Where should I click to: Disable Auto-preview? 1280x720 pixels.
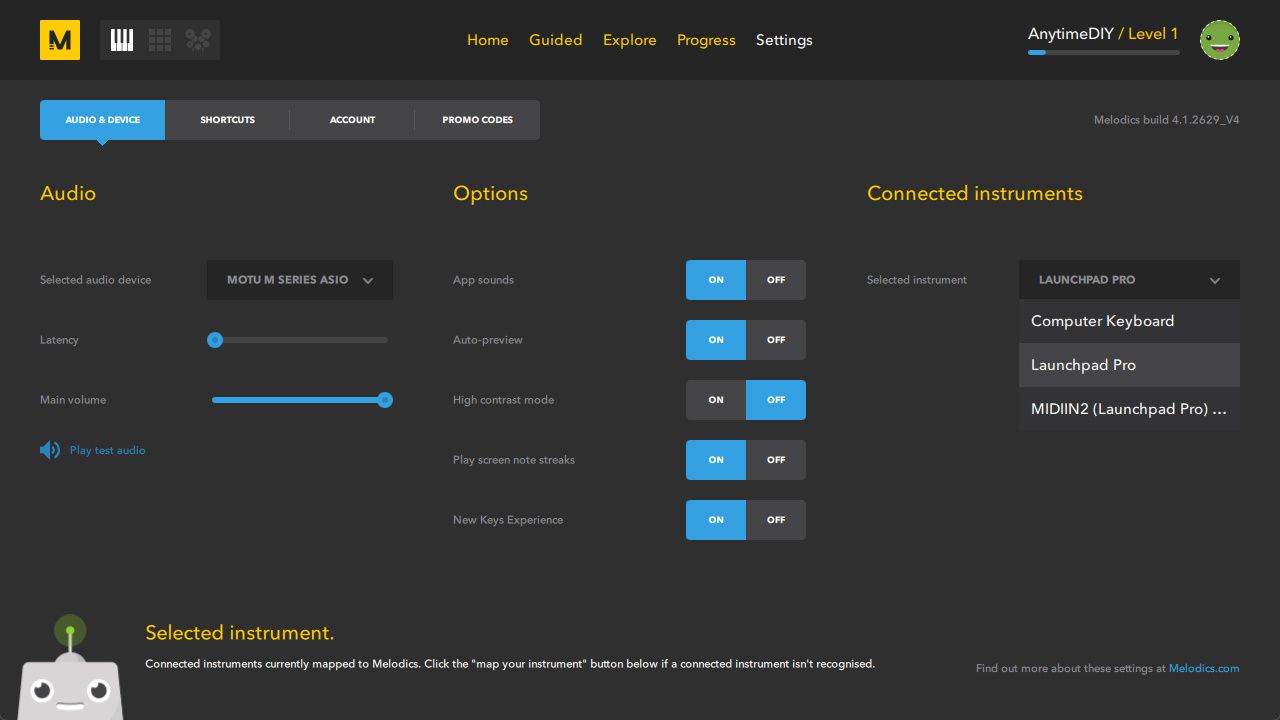coord(775,340)
